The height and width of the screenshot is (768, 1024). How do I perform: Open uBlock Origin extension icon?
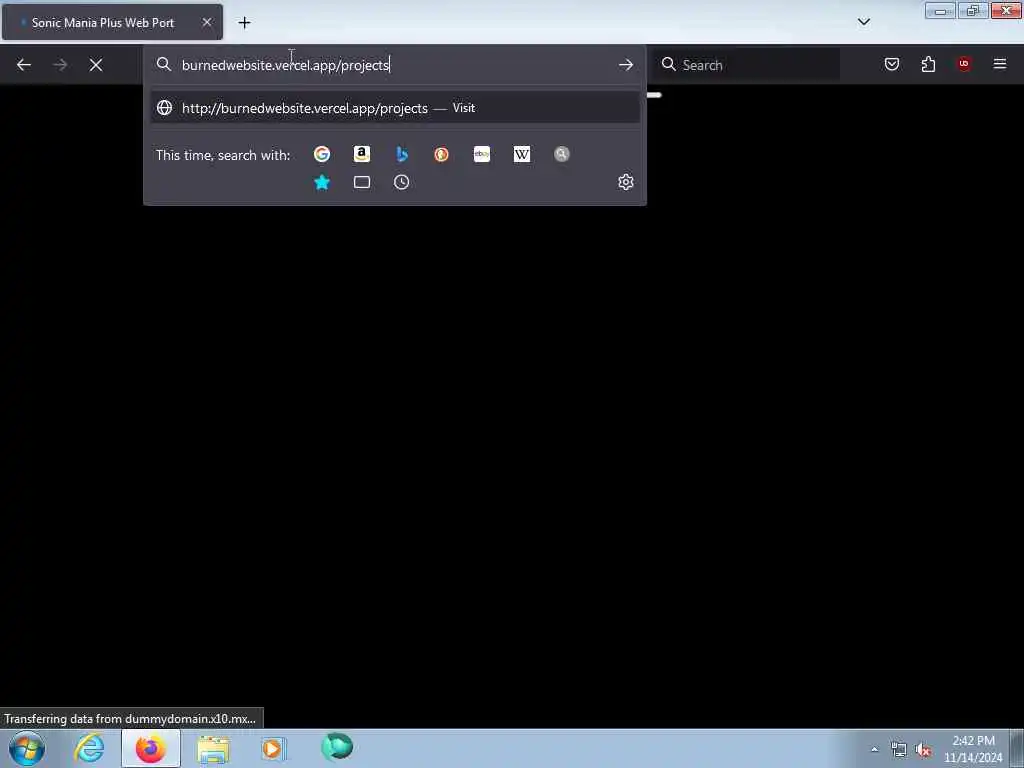[964, 64]
